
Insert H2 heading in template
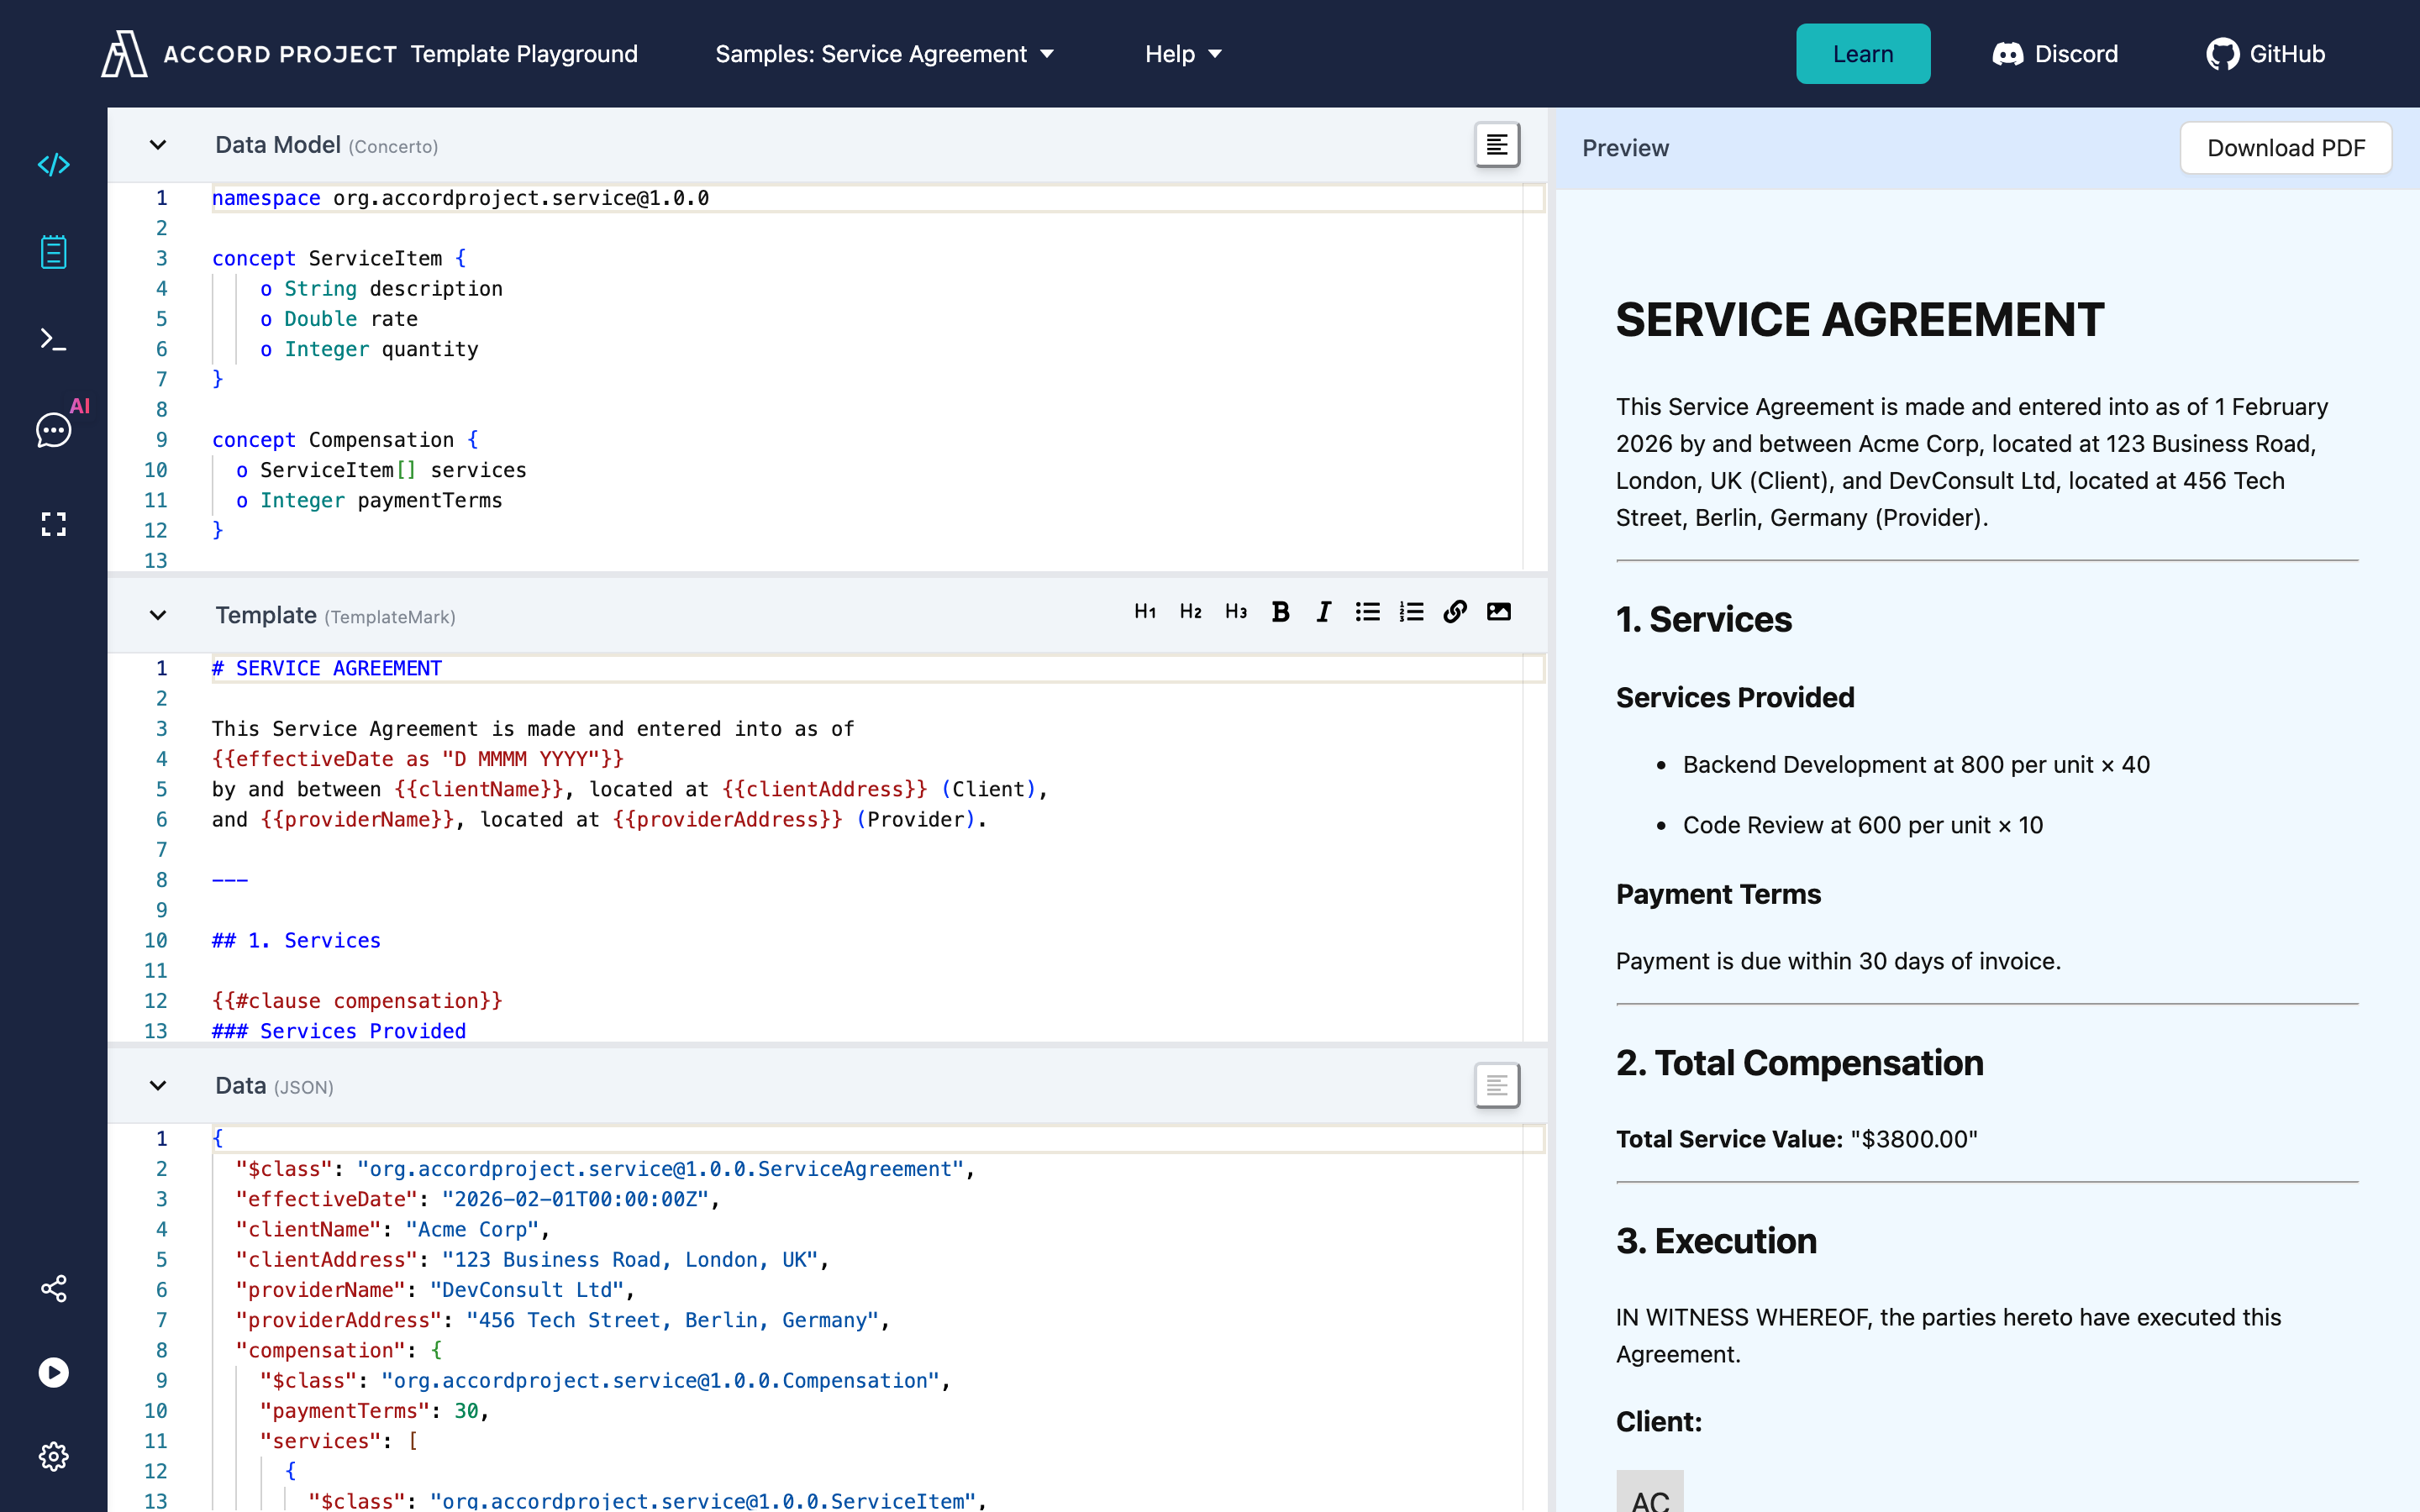point(1190,612)
